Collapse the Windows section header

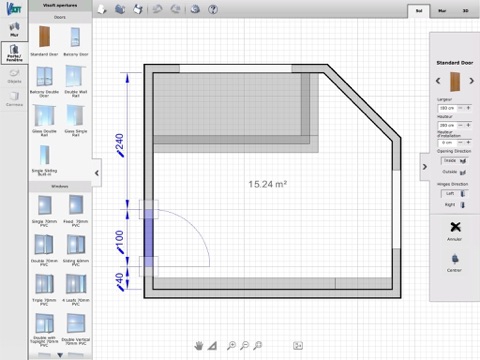click(x=60, y=186)
